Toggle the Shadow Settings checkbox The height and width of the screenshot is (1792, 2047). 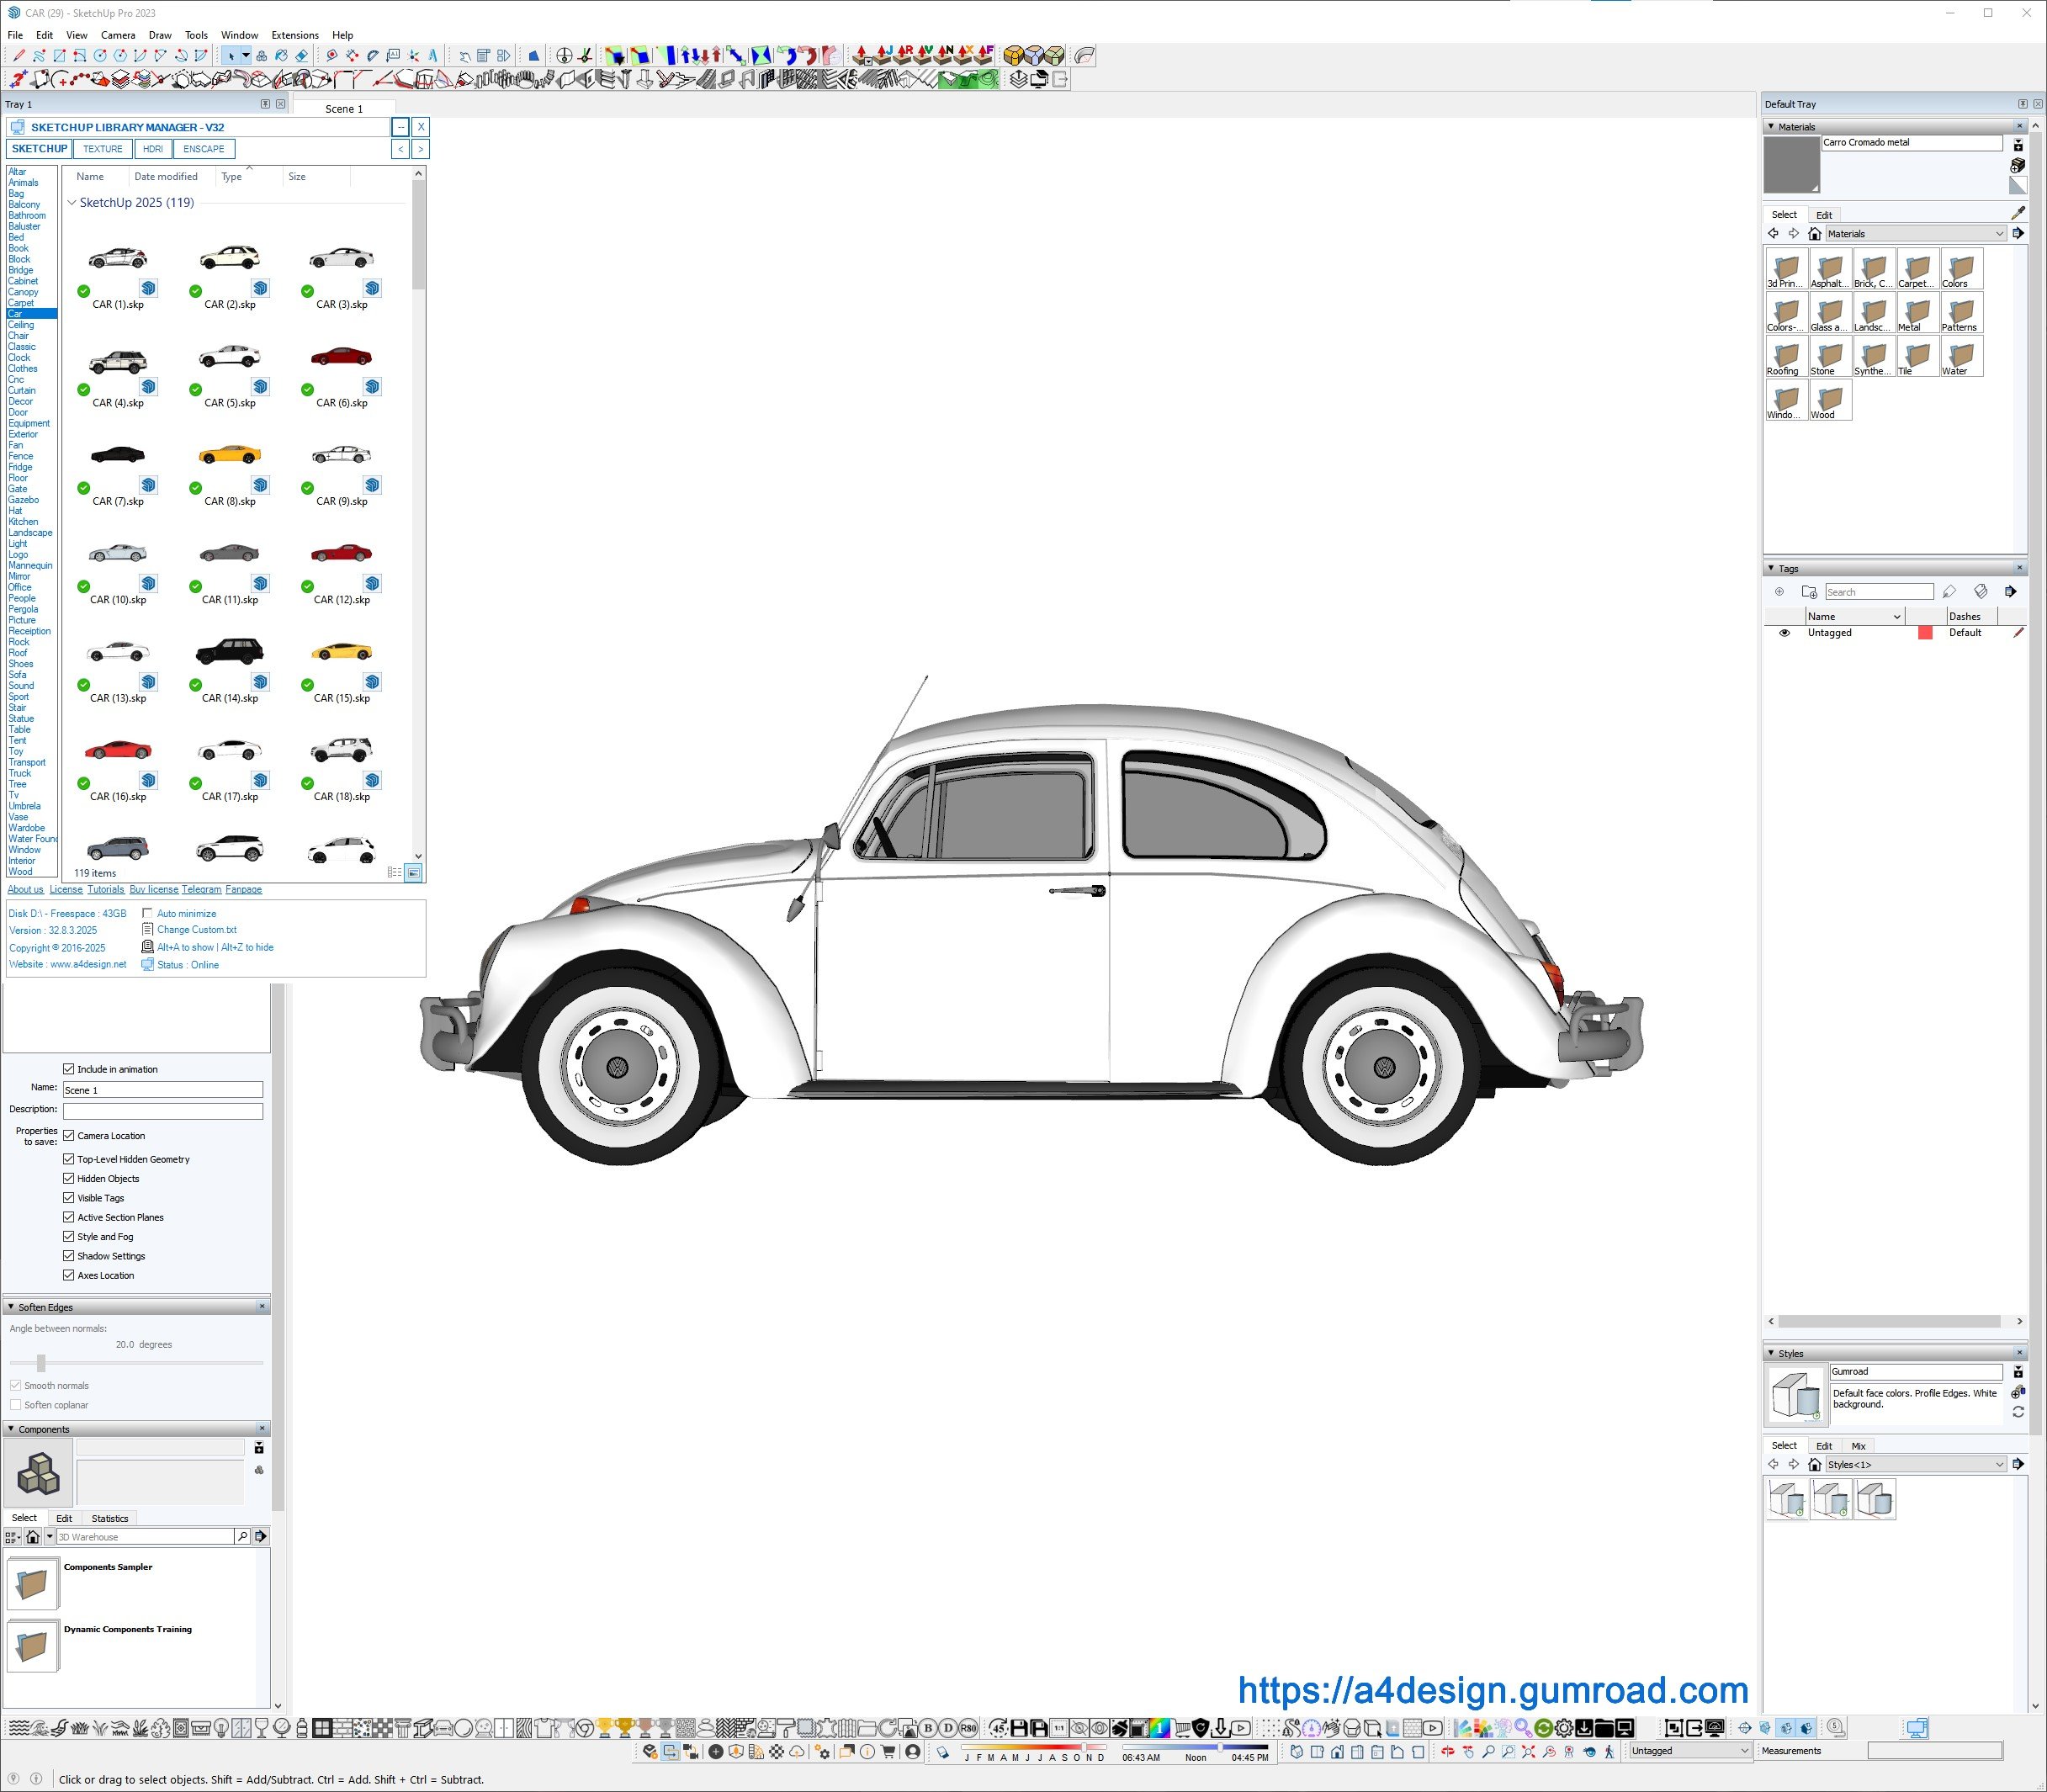[69, 1256]
